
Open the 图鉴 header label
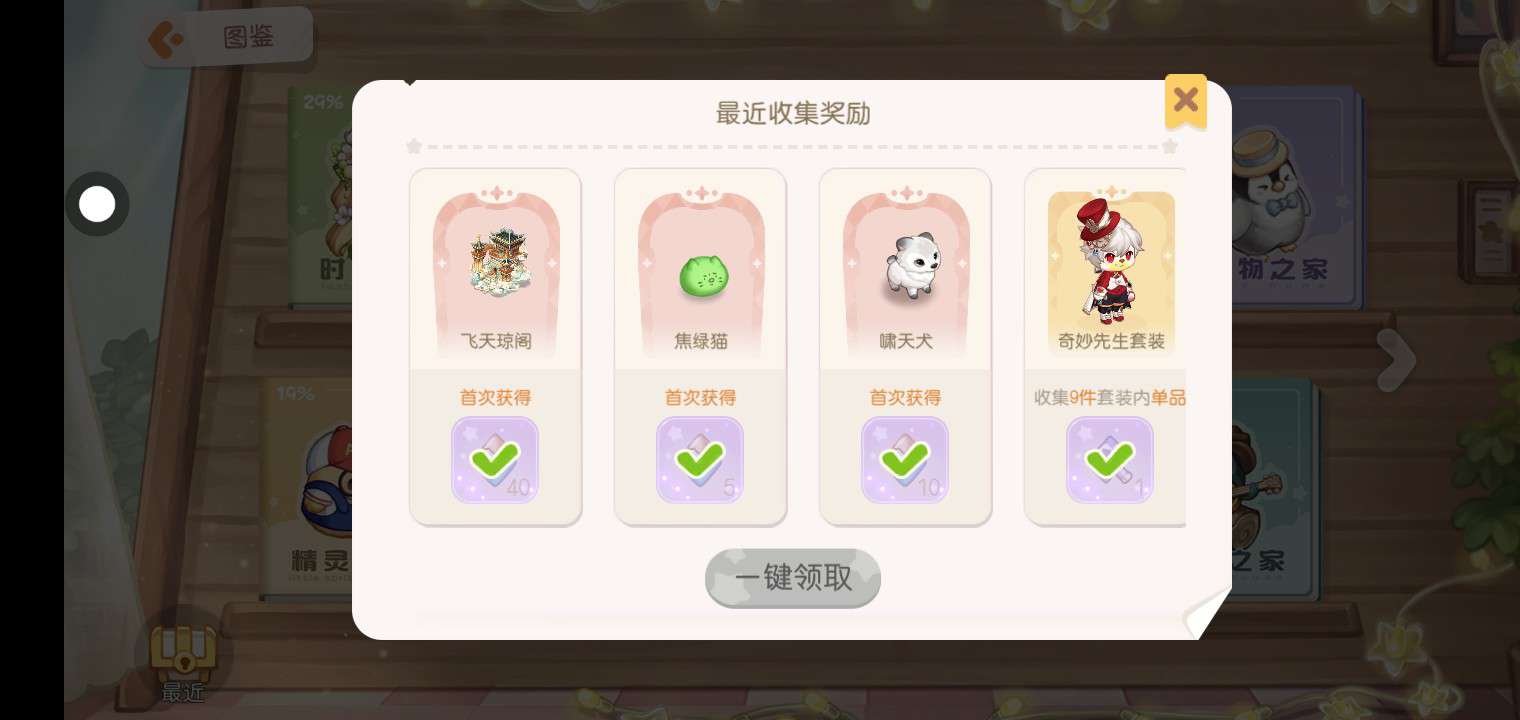coord(249,38)
